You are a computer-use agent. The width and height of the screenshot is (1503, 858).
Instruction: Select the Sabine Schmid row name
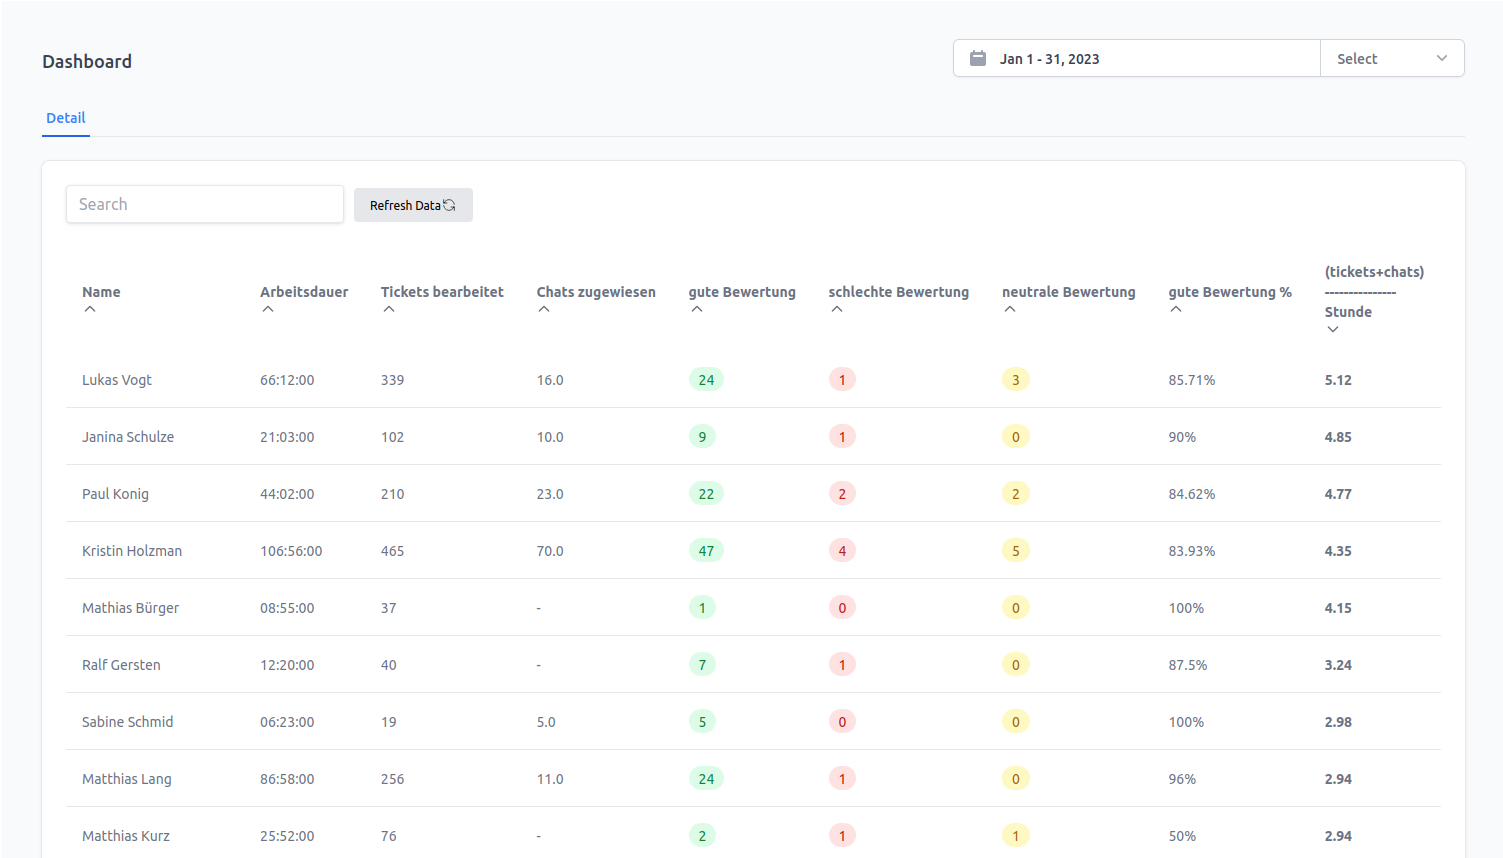click(127, 722)
